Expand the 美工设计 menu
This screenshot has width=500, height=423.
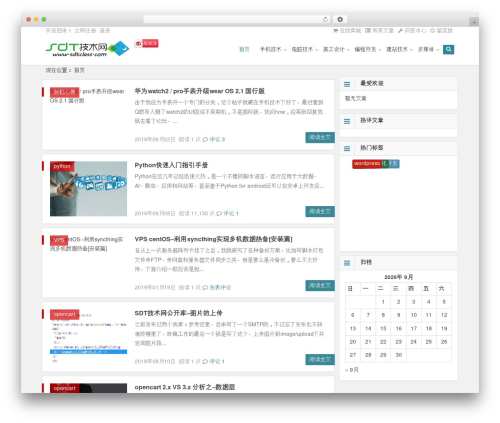[336, 49]
